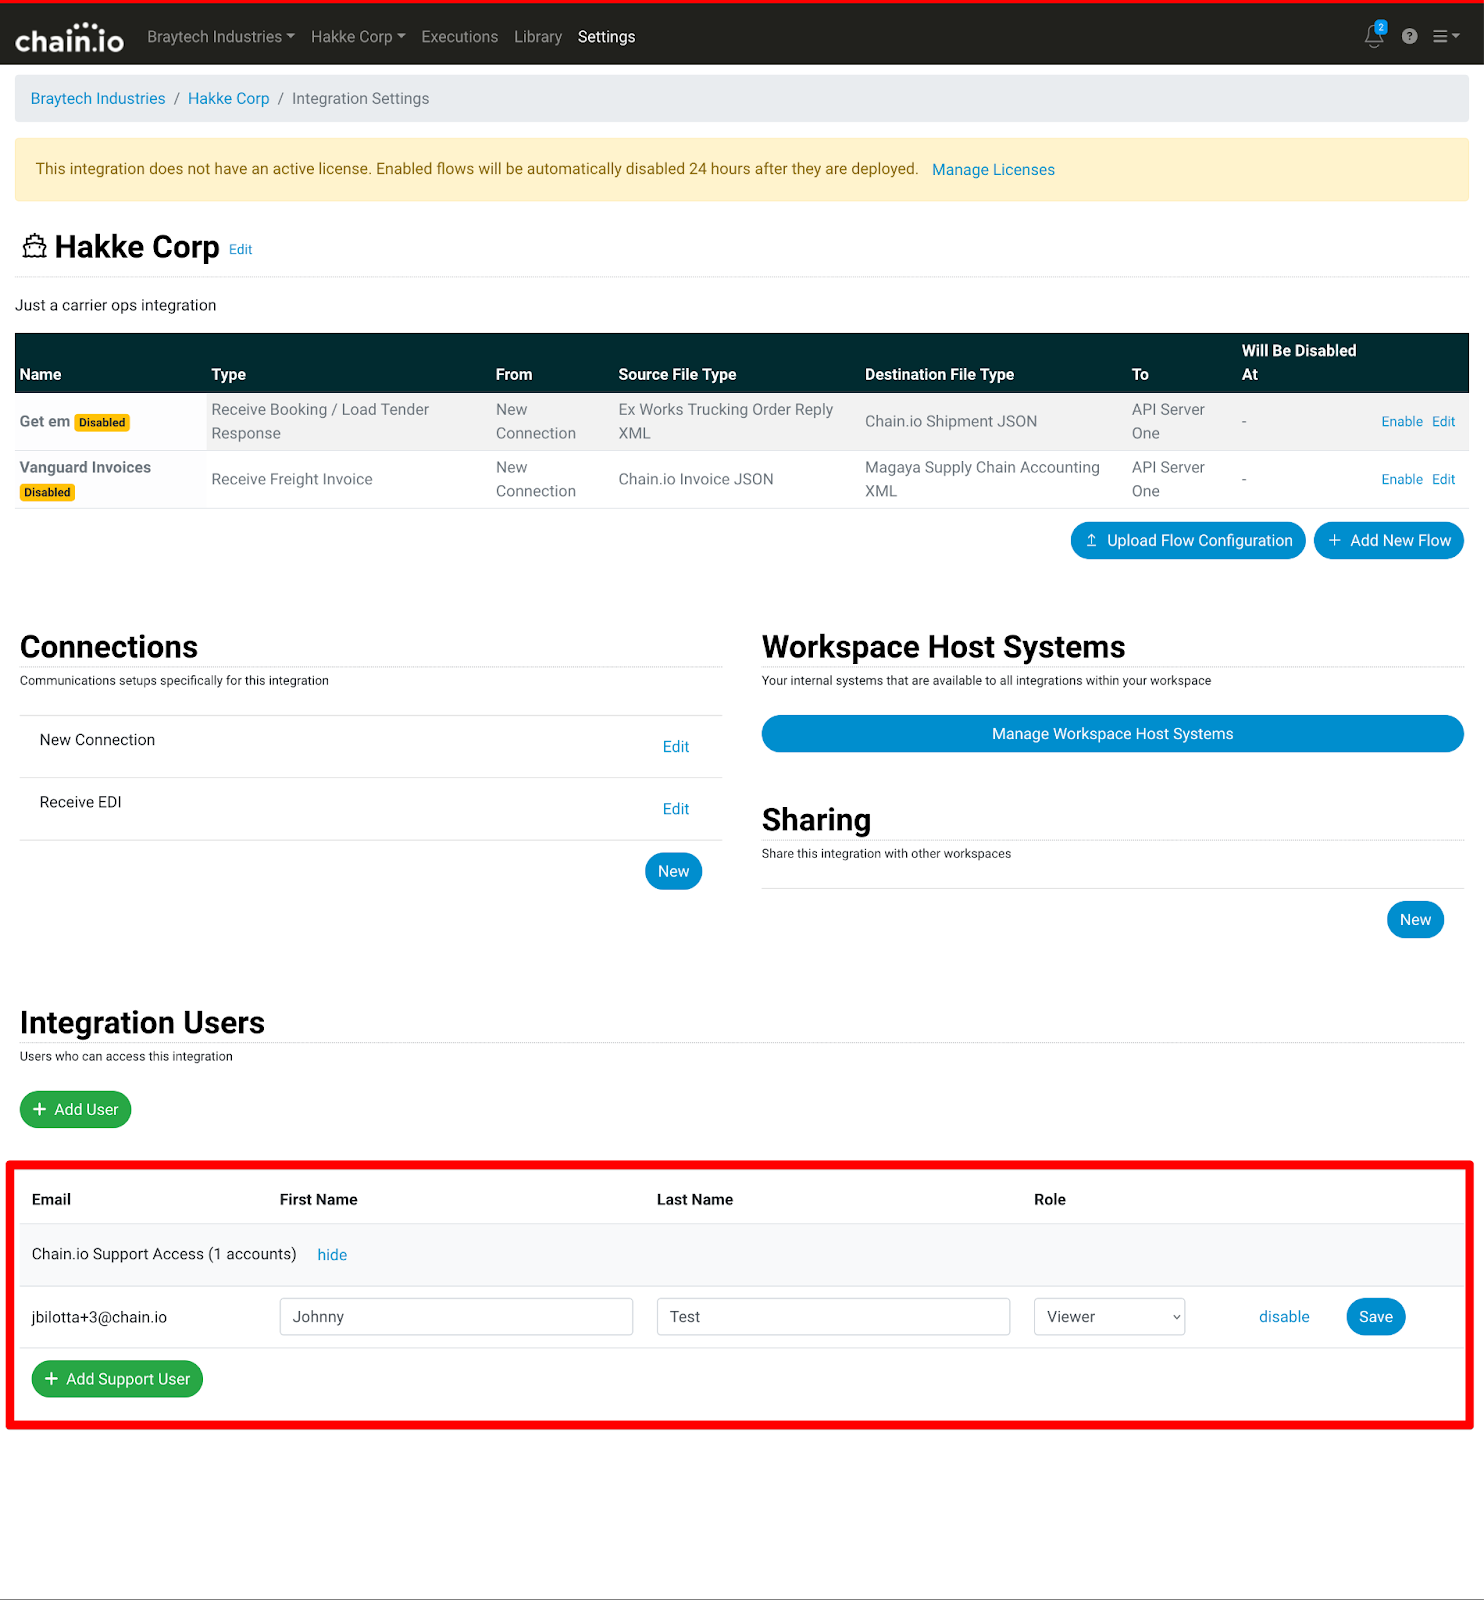Hide the Chain.io Support Access accounts
Screen dimensions: 1484x1600
tap(332, 1255)
